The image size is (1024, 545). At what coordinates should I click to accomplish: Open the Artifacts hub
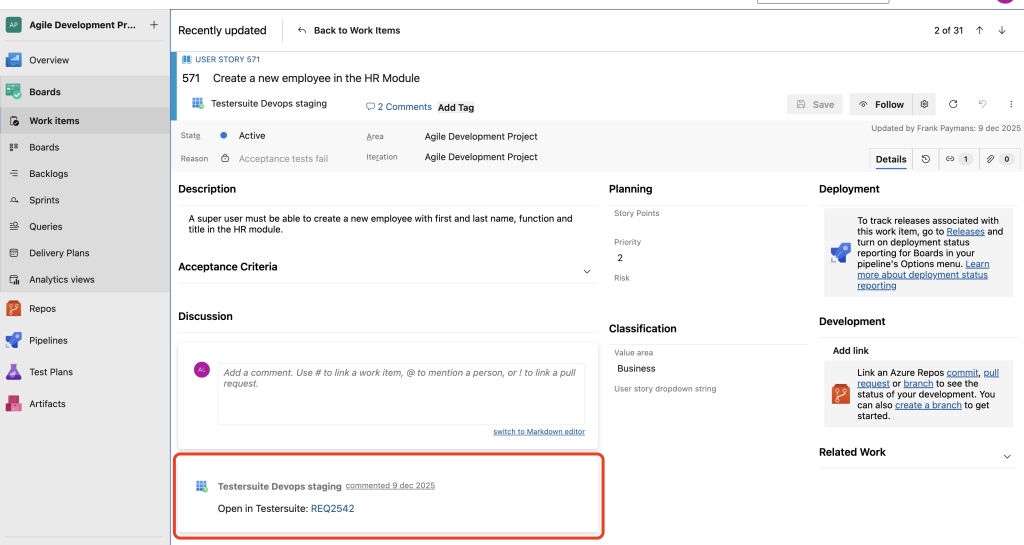(x=47, y=404)
